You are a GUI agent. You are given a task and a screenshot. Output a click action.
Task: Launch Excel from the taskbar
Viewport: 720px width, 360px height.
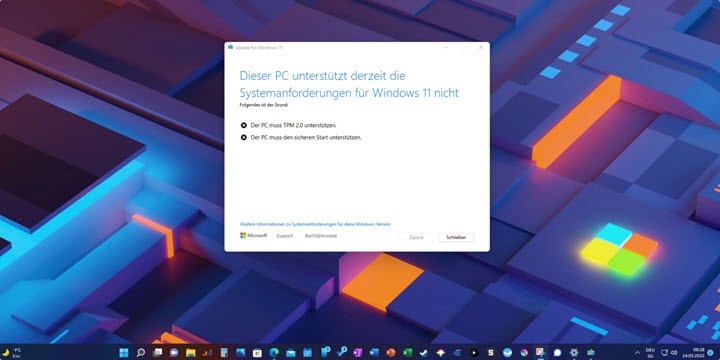point(407,353)
